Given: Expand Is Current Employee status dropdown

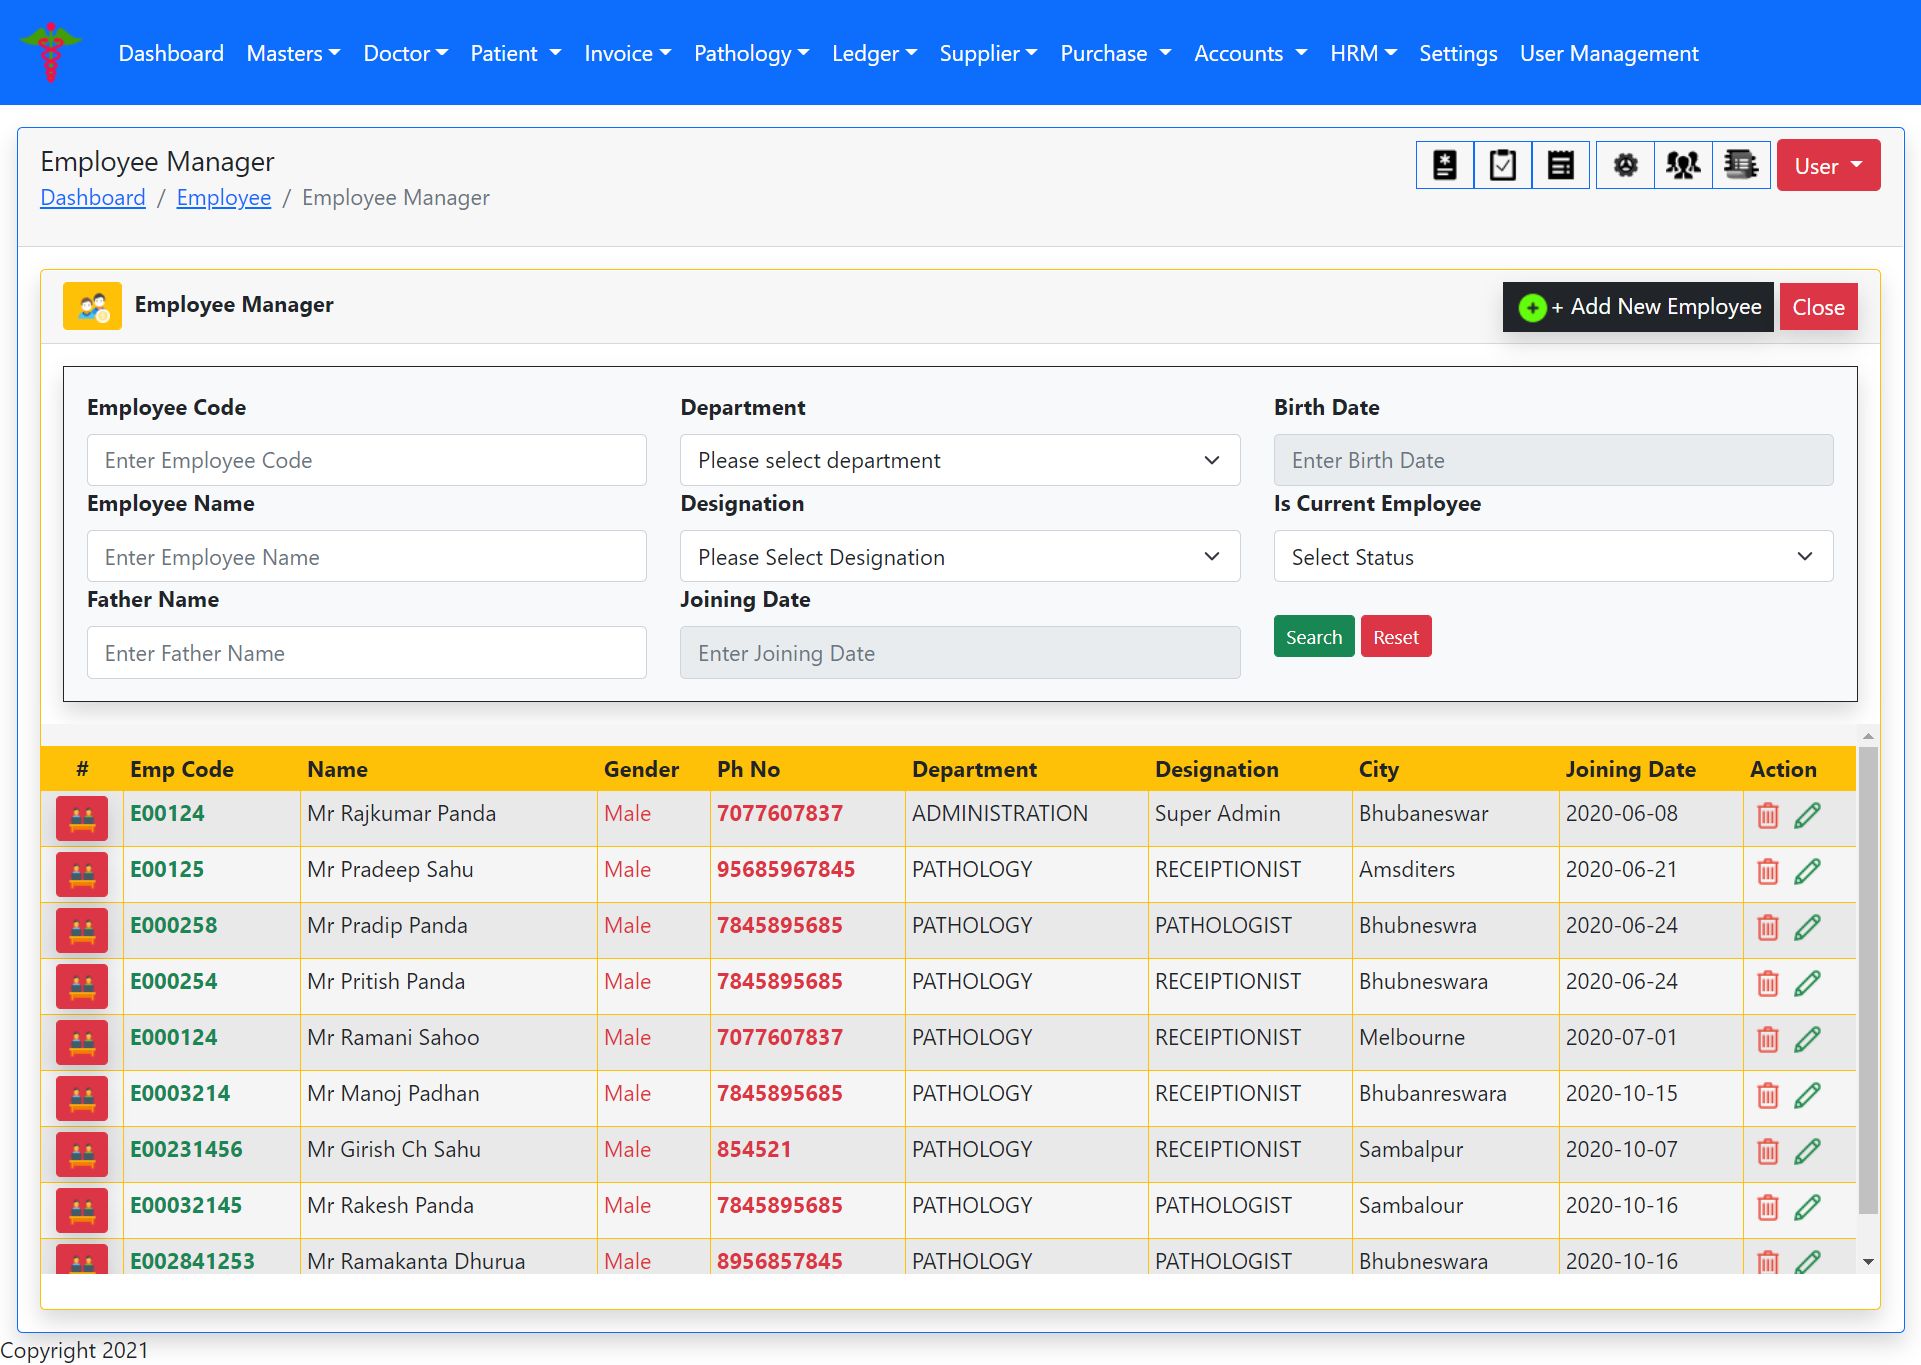Looking at the screenshot, I should point(1552,557).
